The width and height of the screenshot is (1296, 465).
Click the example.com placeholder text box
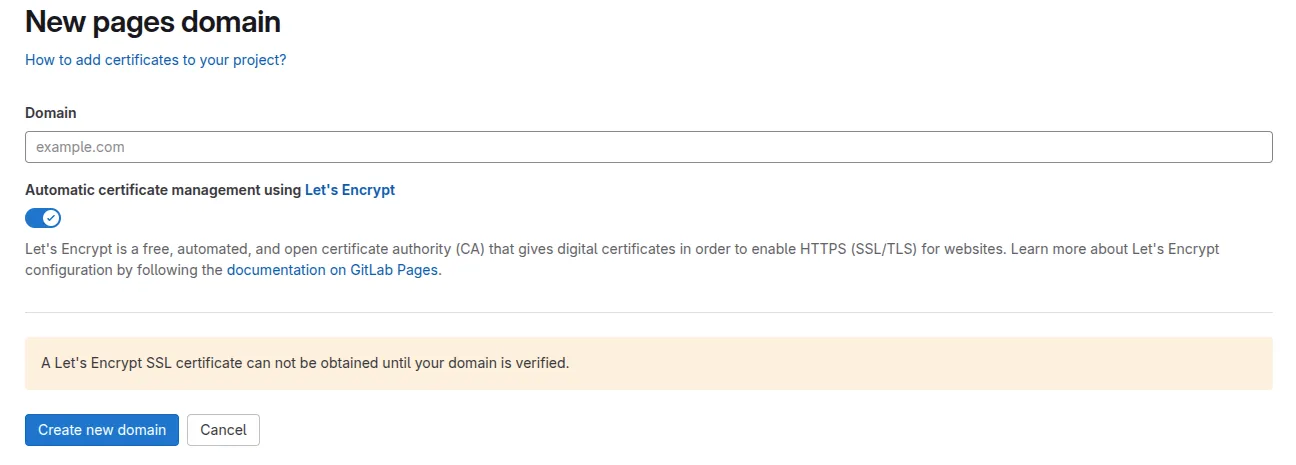[x=648, y=147]
